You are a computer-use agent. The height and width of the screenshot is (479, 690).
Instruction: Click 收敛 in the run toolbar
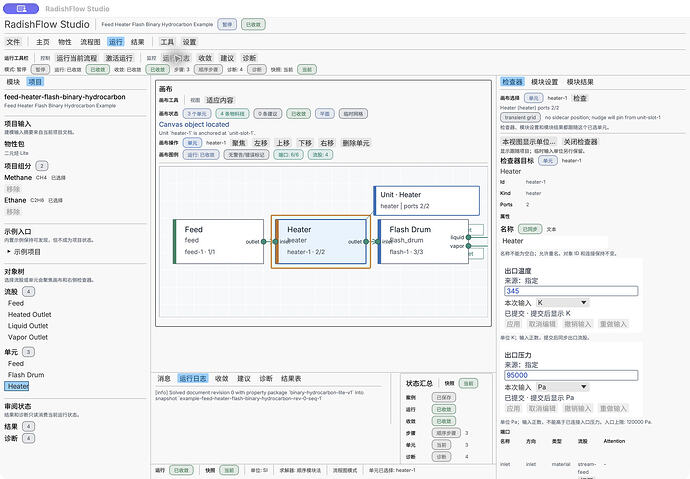point(205,58)
